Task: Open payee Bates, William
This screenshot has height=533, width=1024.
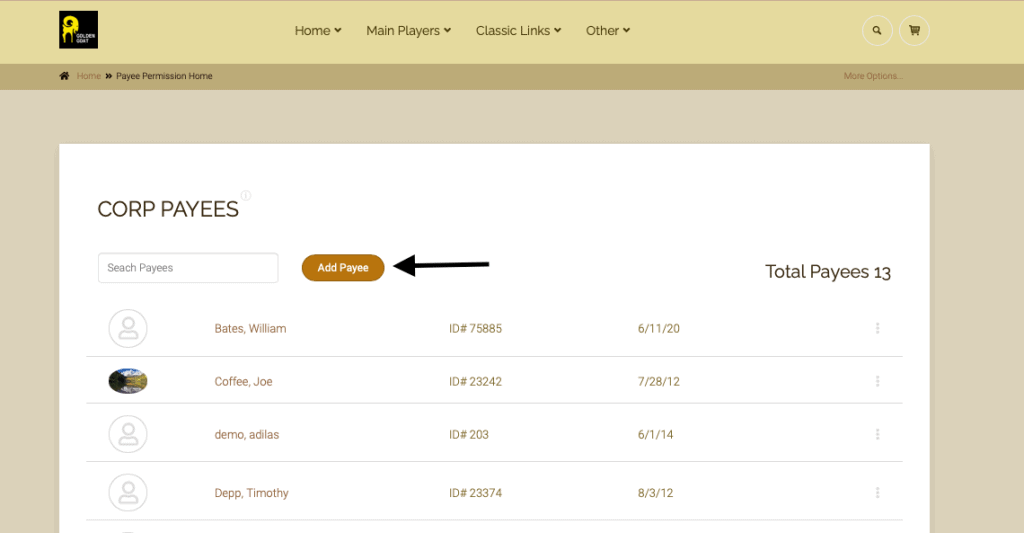Action: pos(250,329)
